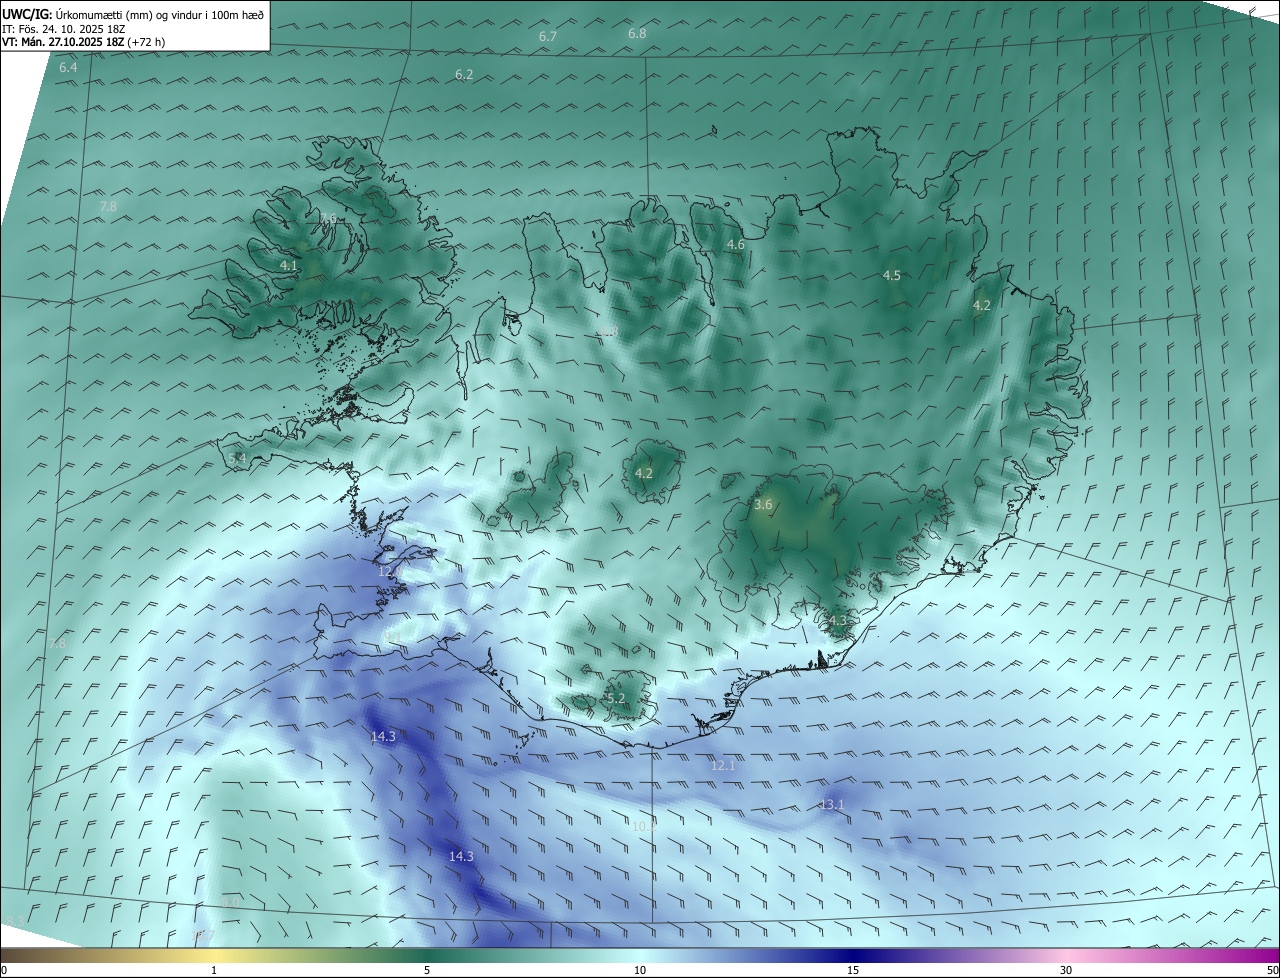Click the 6.4 value label

click(x=68, y=67)
